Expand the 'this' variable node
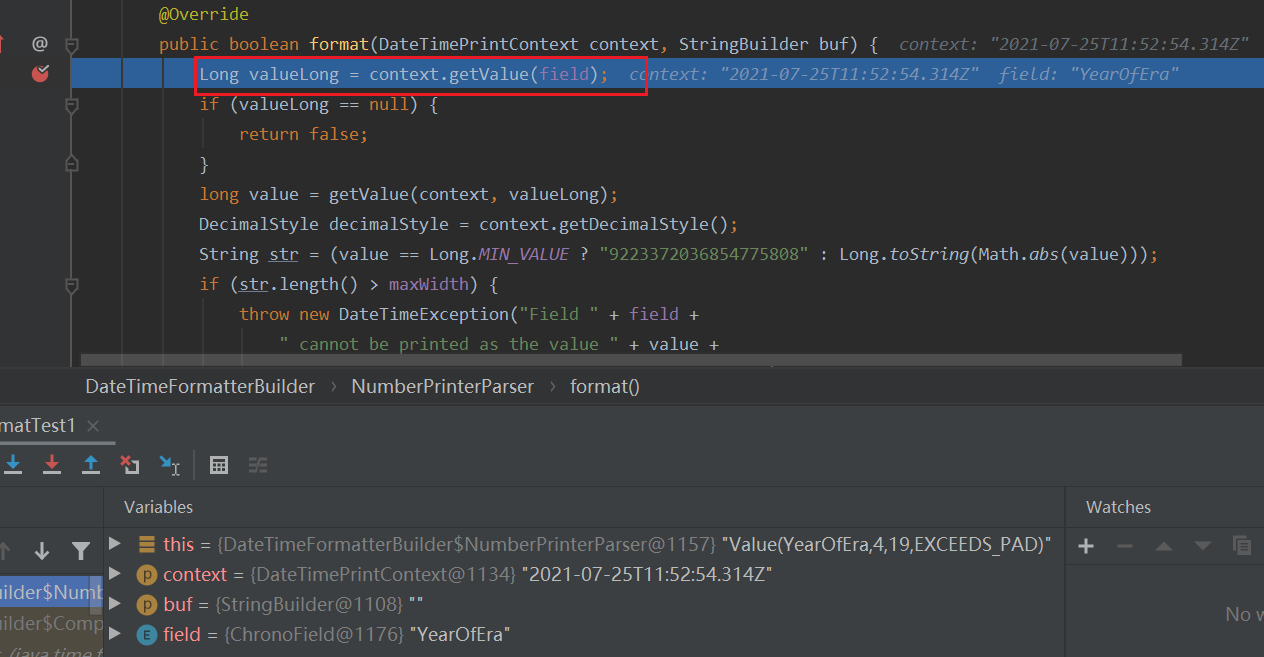Viewport: 1264px width, 657px height. (x=115, y=544)
